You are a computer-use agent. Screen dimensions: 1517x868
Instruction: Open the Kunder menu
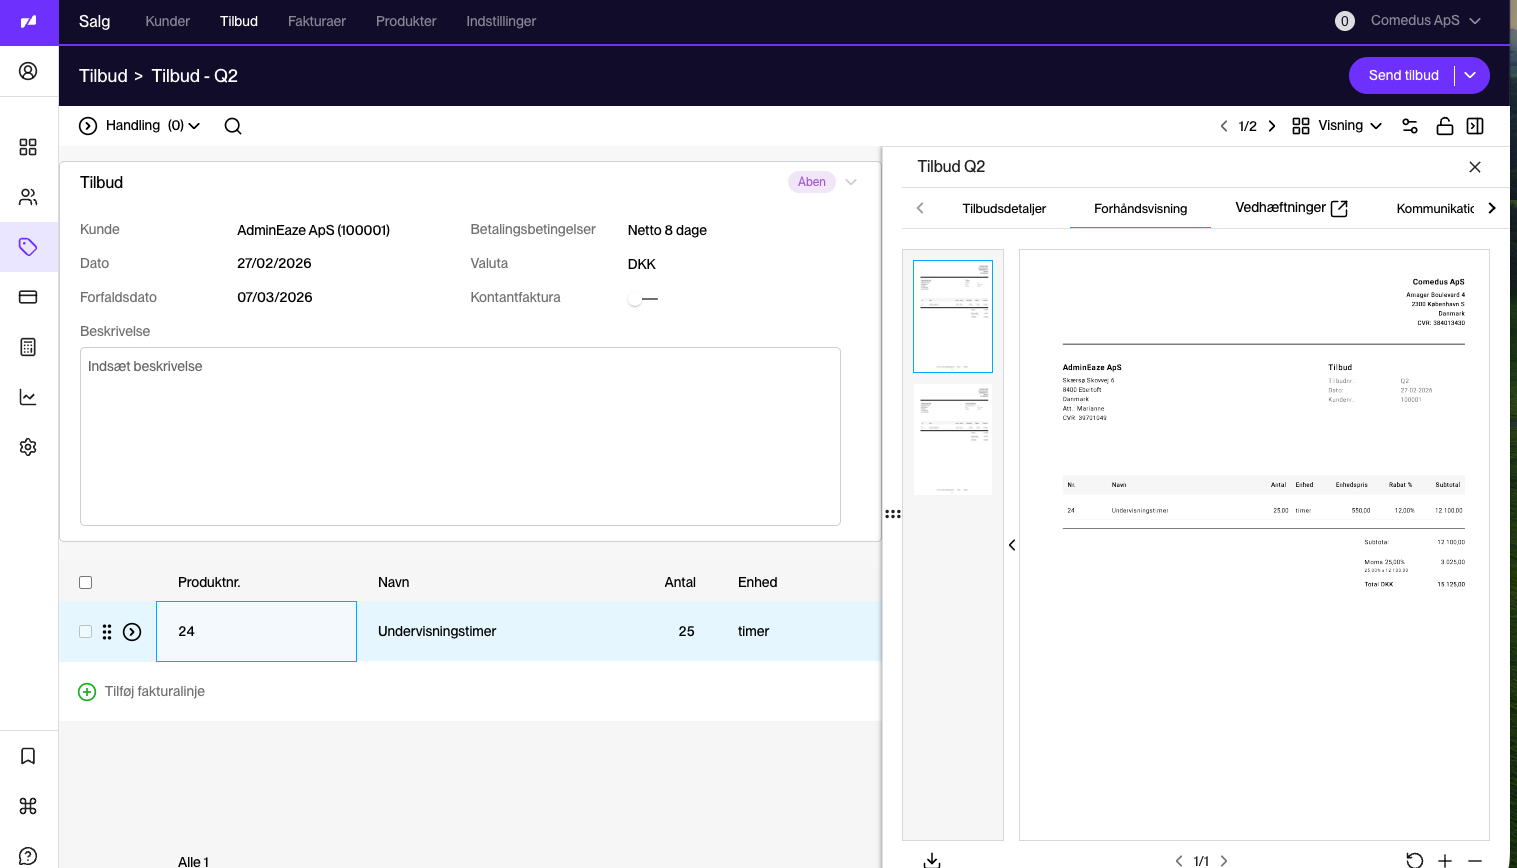(167, 21)
